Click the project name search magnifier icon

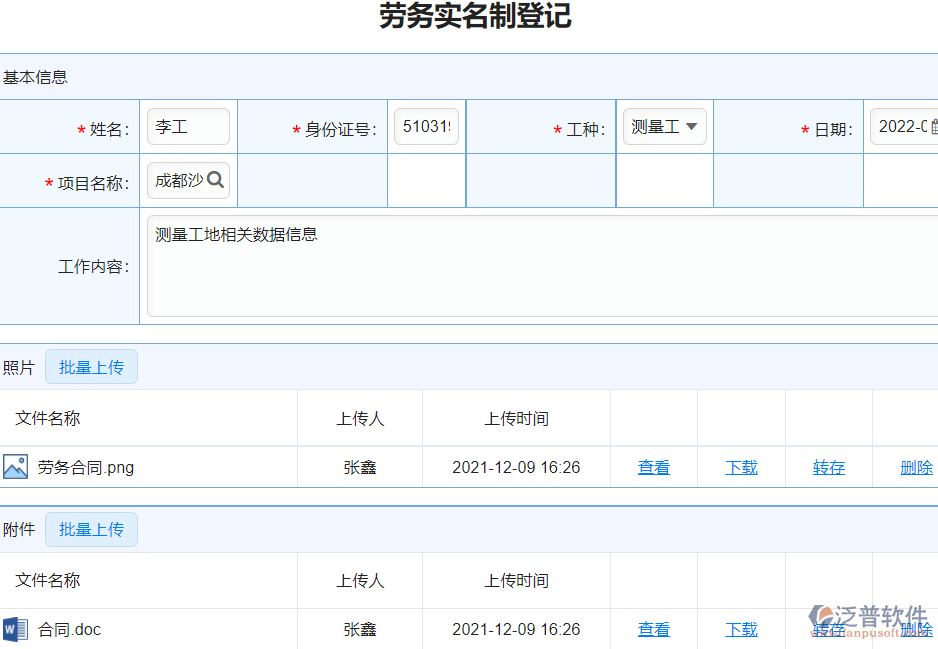(x=217, y=180)
